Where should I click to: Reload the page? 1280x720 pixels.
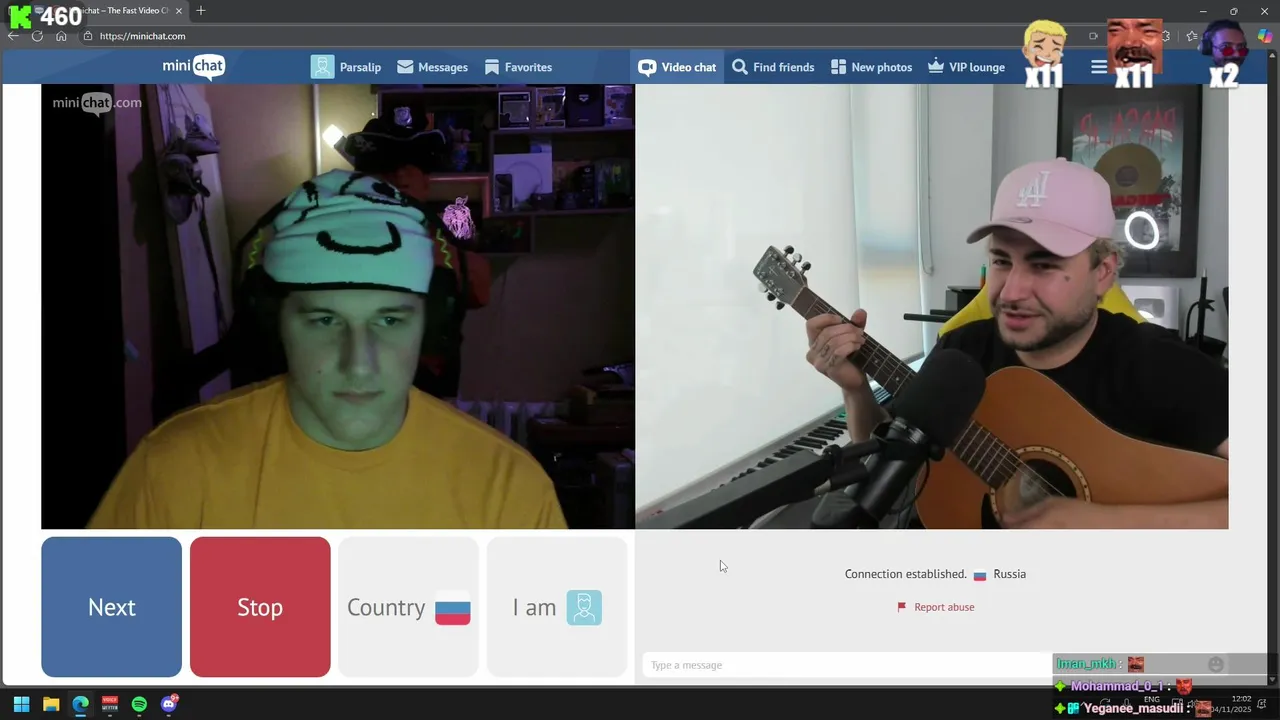[x=37, y=36]
